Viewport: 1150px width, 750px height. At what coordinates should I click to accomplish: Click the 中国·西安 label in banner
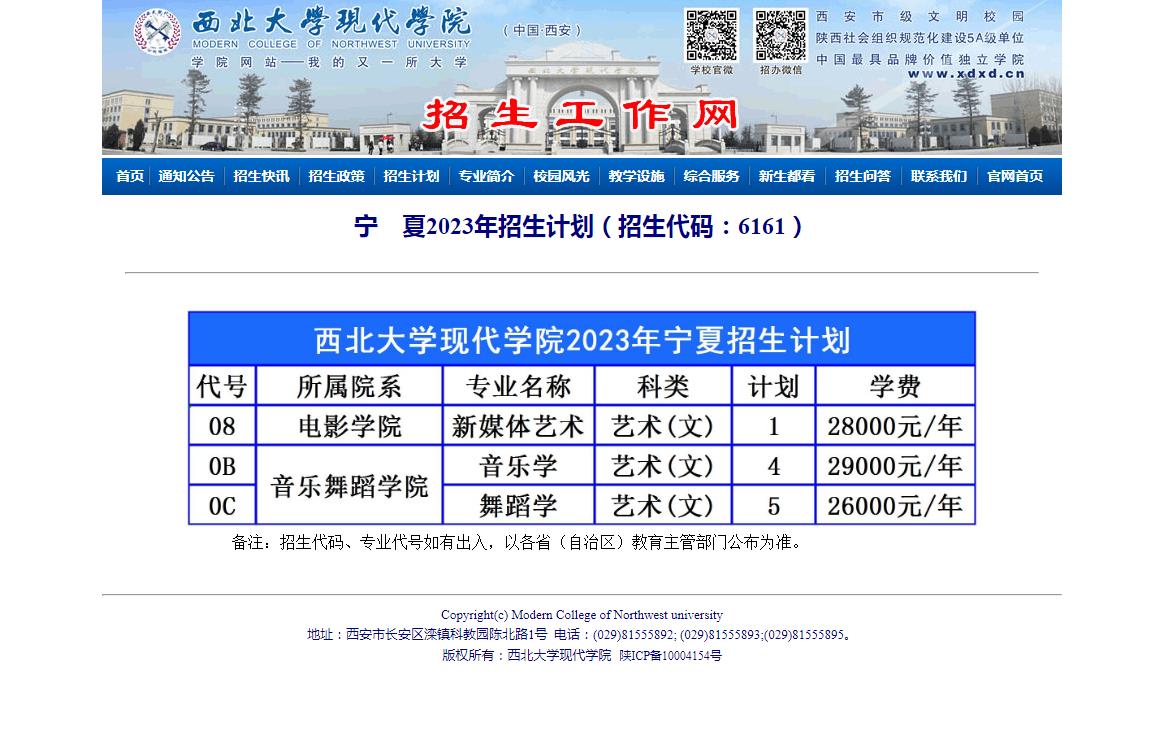click(x=542, y=30)
